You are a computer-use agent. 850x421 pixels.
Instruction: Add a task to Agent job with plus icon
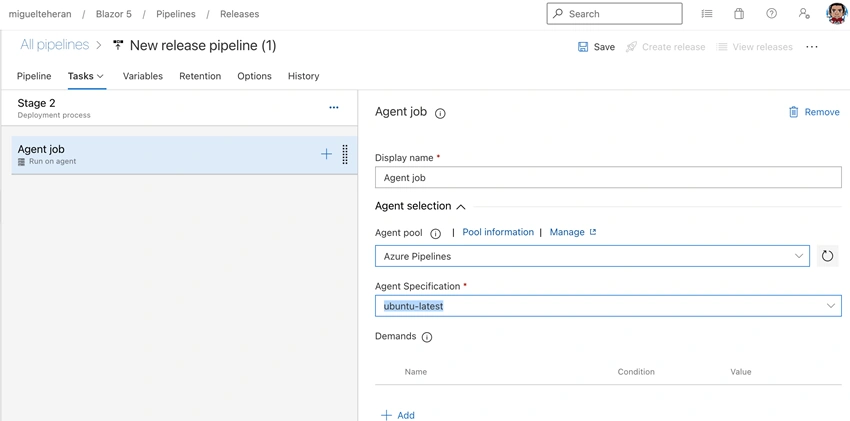click(x=326, y=154)
